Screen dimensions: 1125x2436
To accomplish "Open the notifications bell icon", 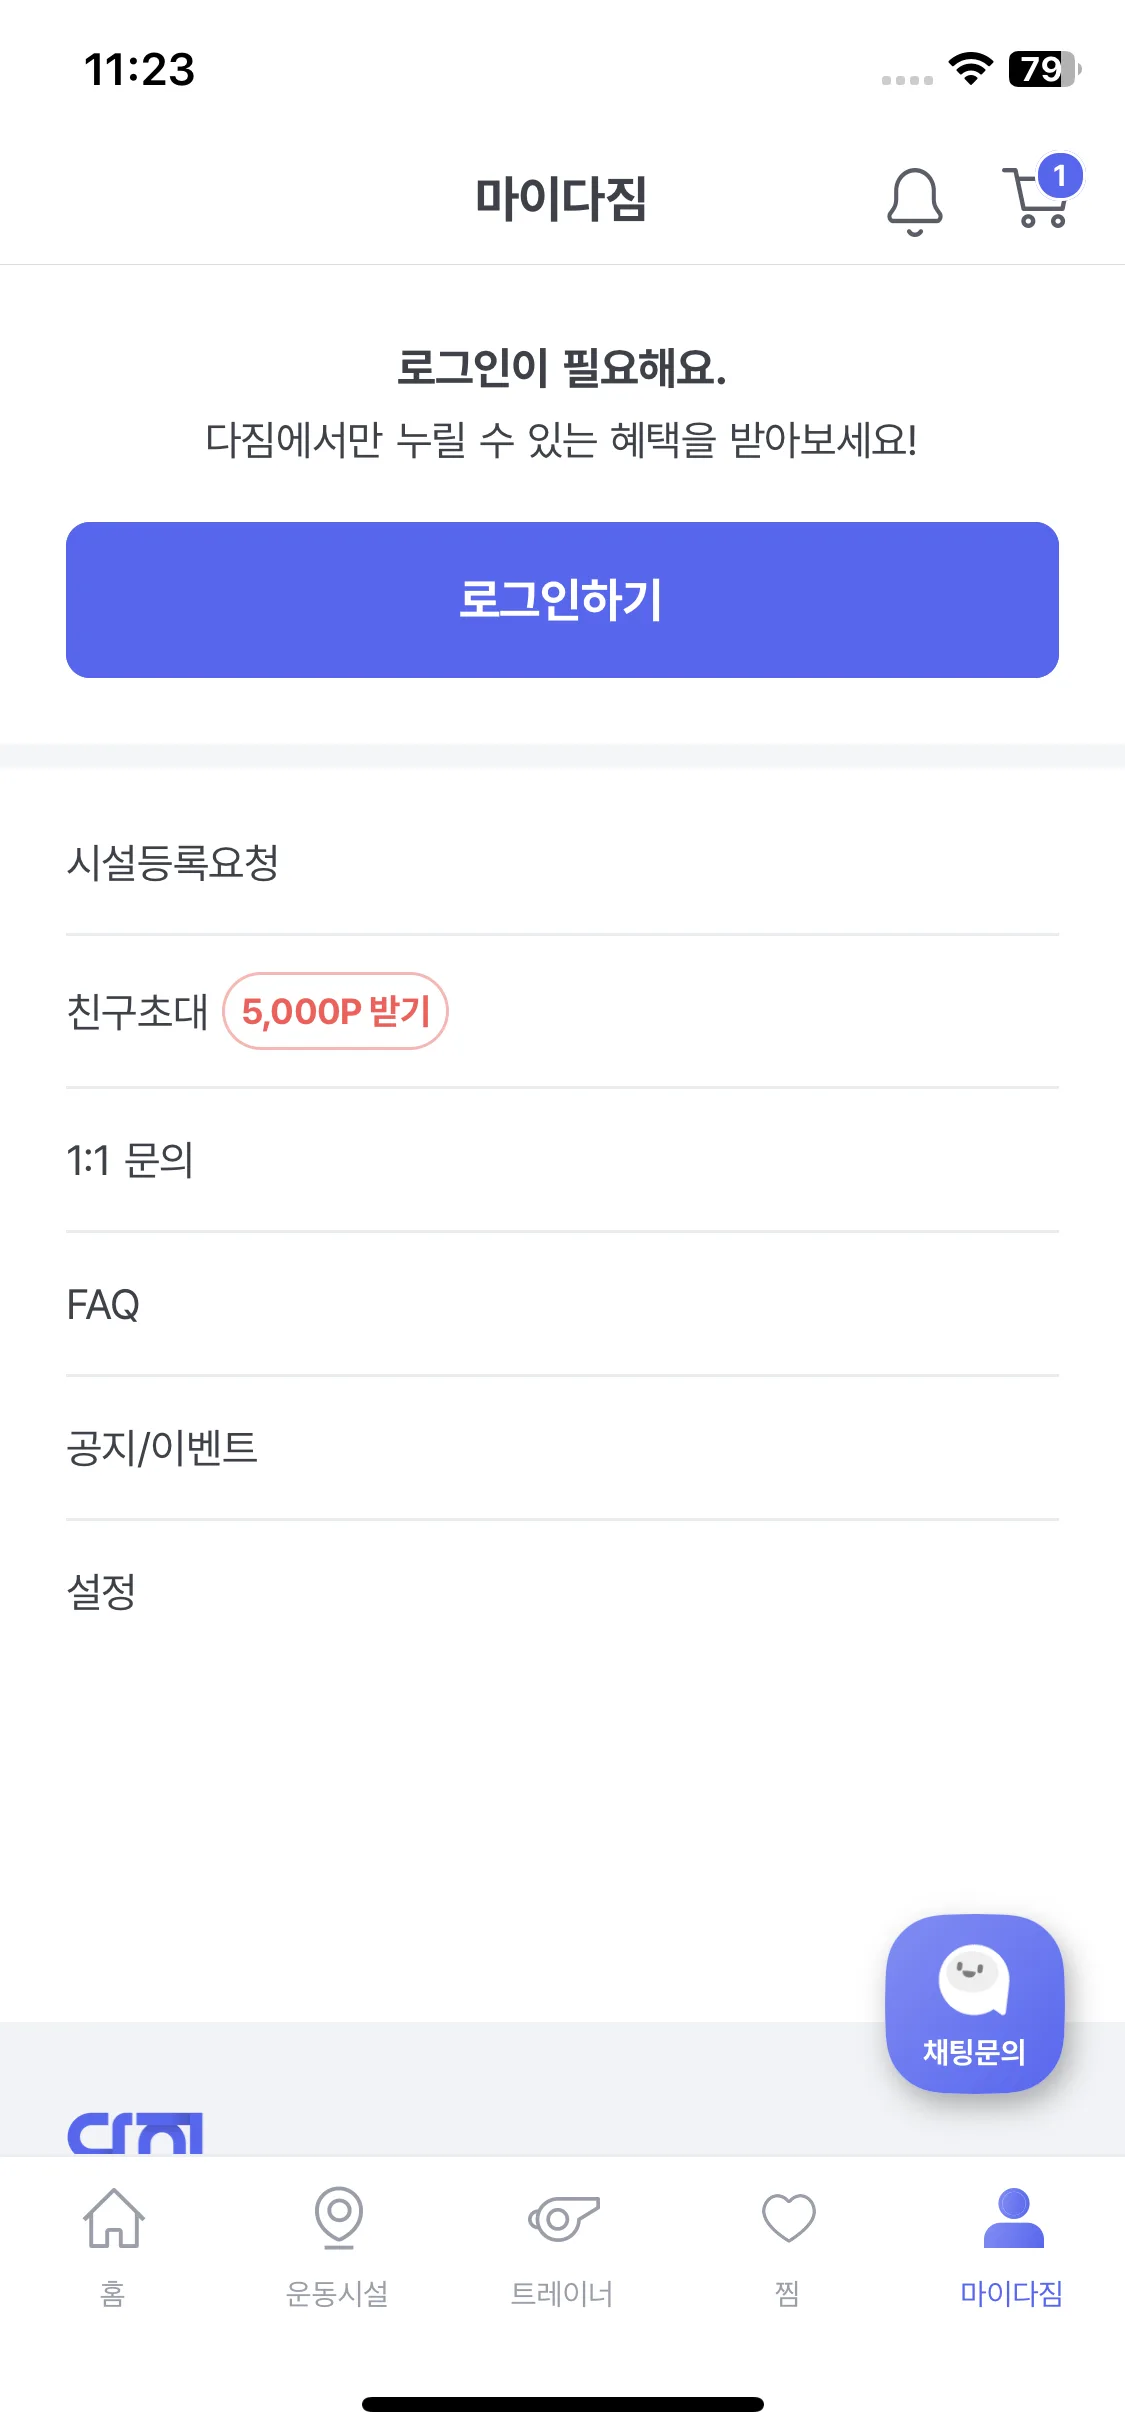I will point(914,200).
